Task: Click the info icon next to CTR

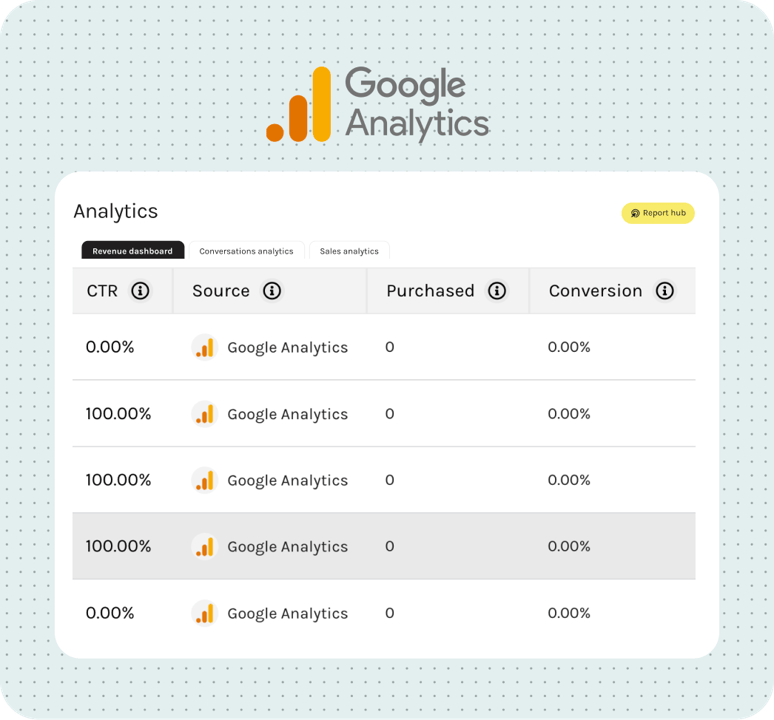Action: [140, 291]
